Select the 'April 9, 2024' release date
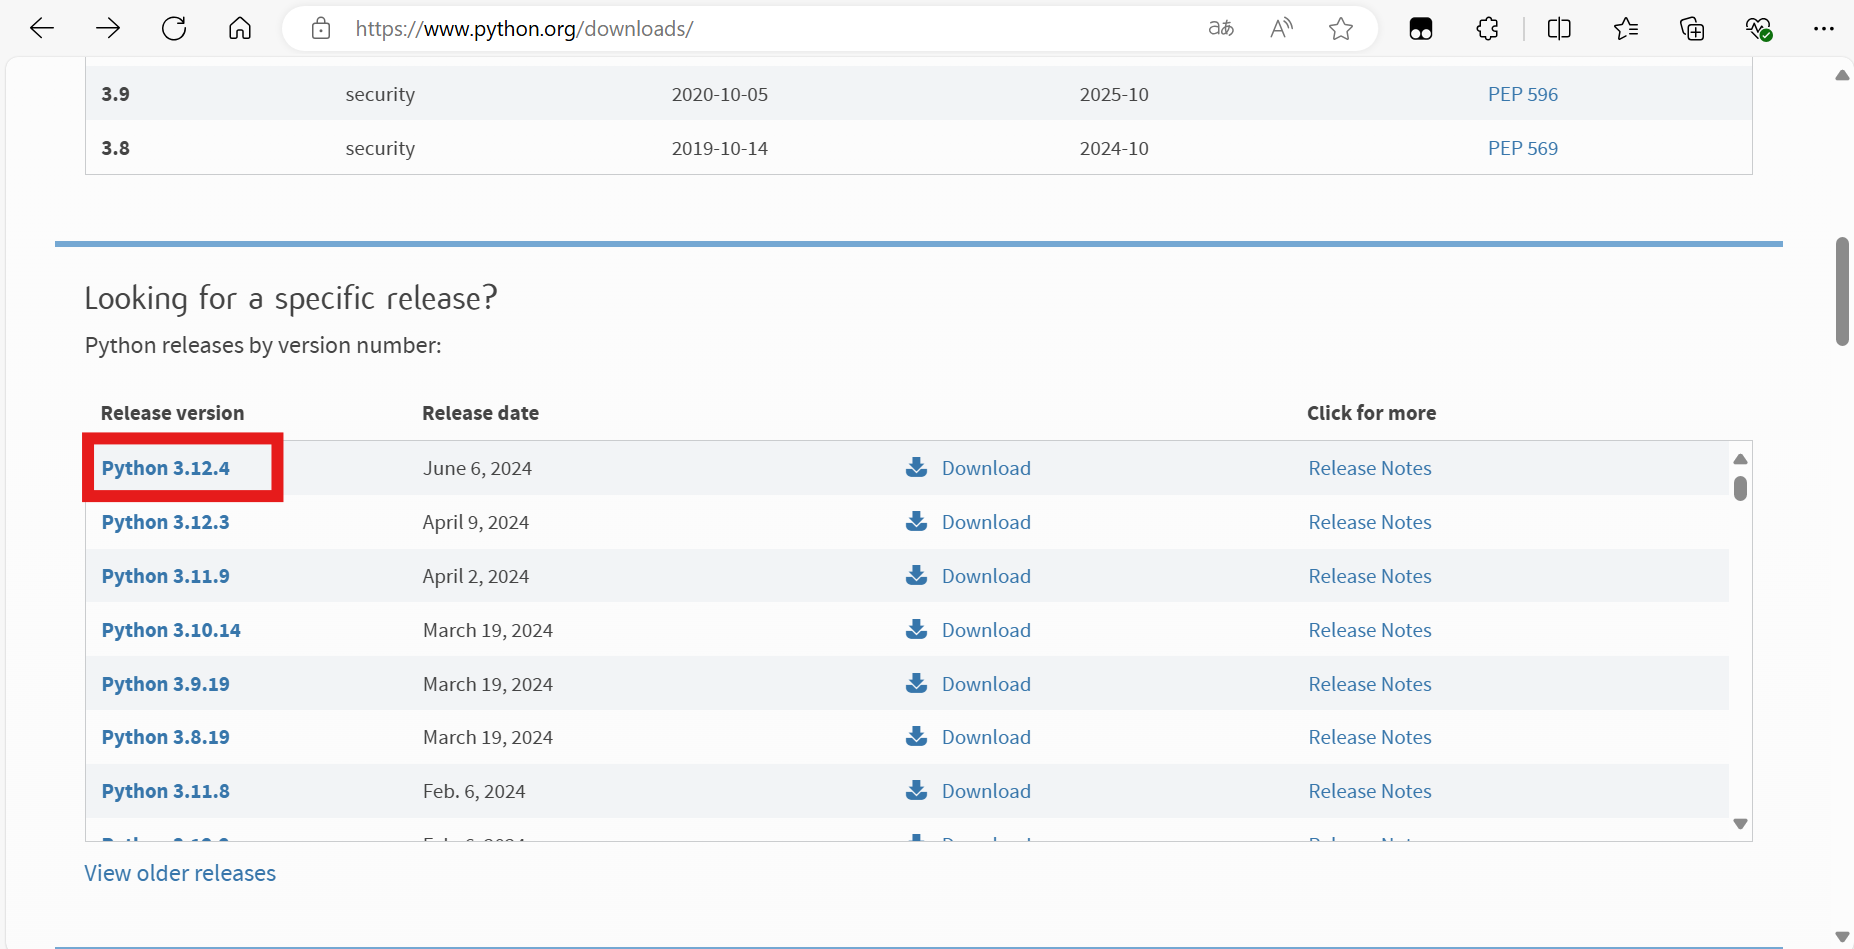 (476, 522)
